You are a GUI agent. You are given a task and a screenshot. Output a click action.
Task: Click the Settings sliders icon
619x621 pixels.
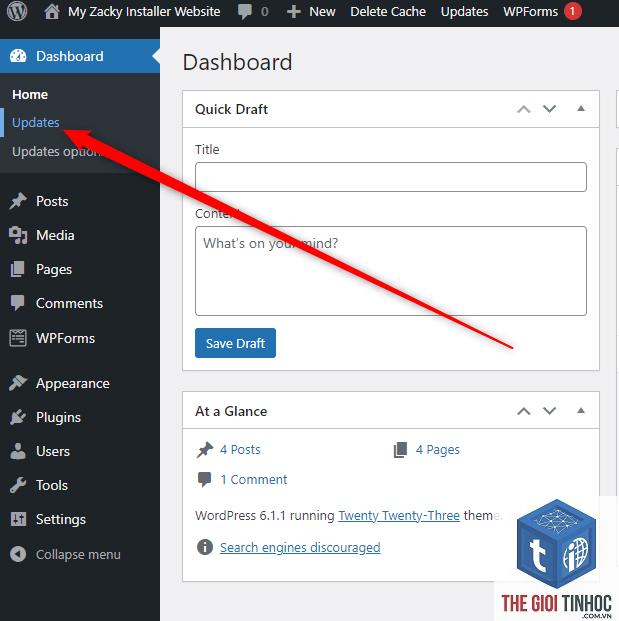click(x=18, y=519)
